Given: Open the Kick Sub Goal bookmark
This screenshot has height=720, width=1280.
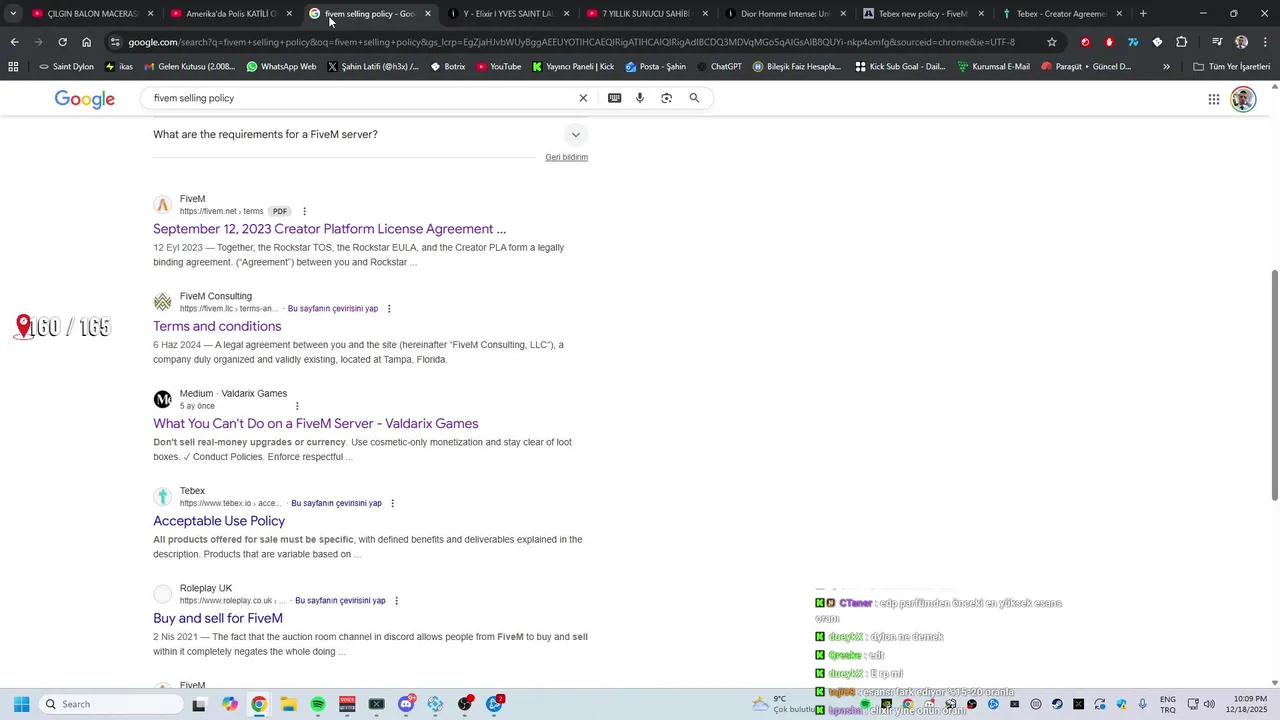Looking at the screenshot, I should point(900,67).
